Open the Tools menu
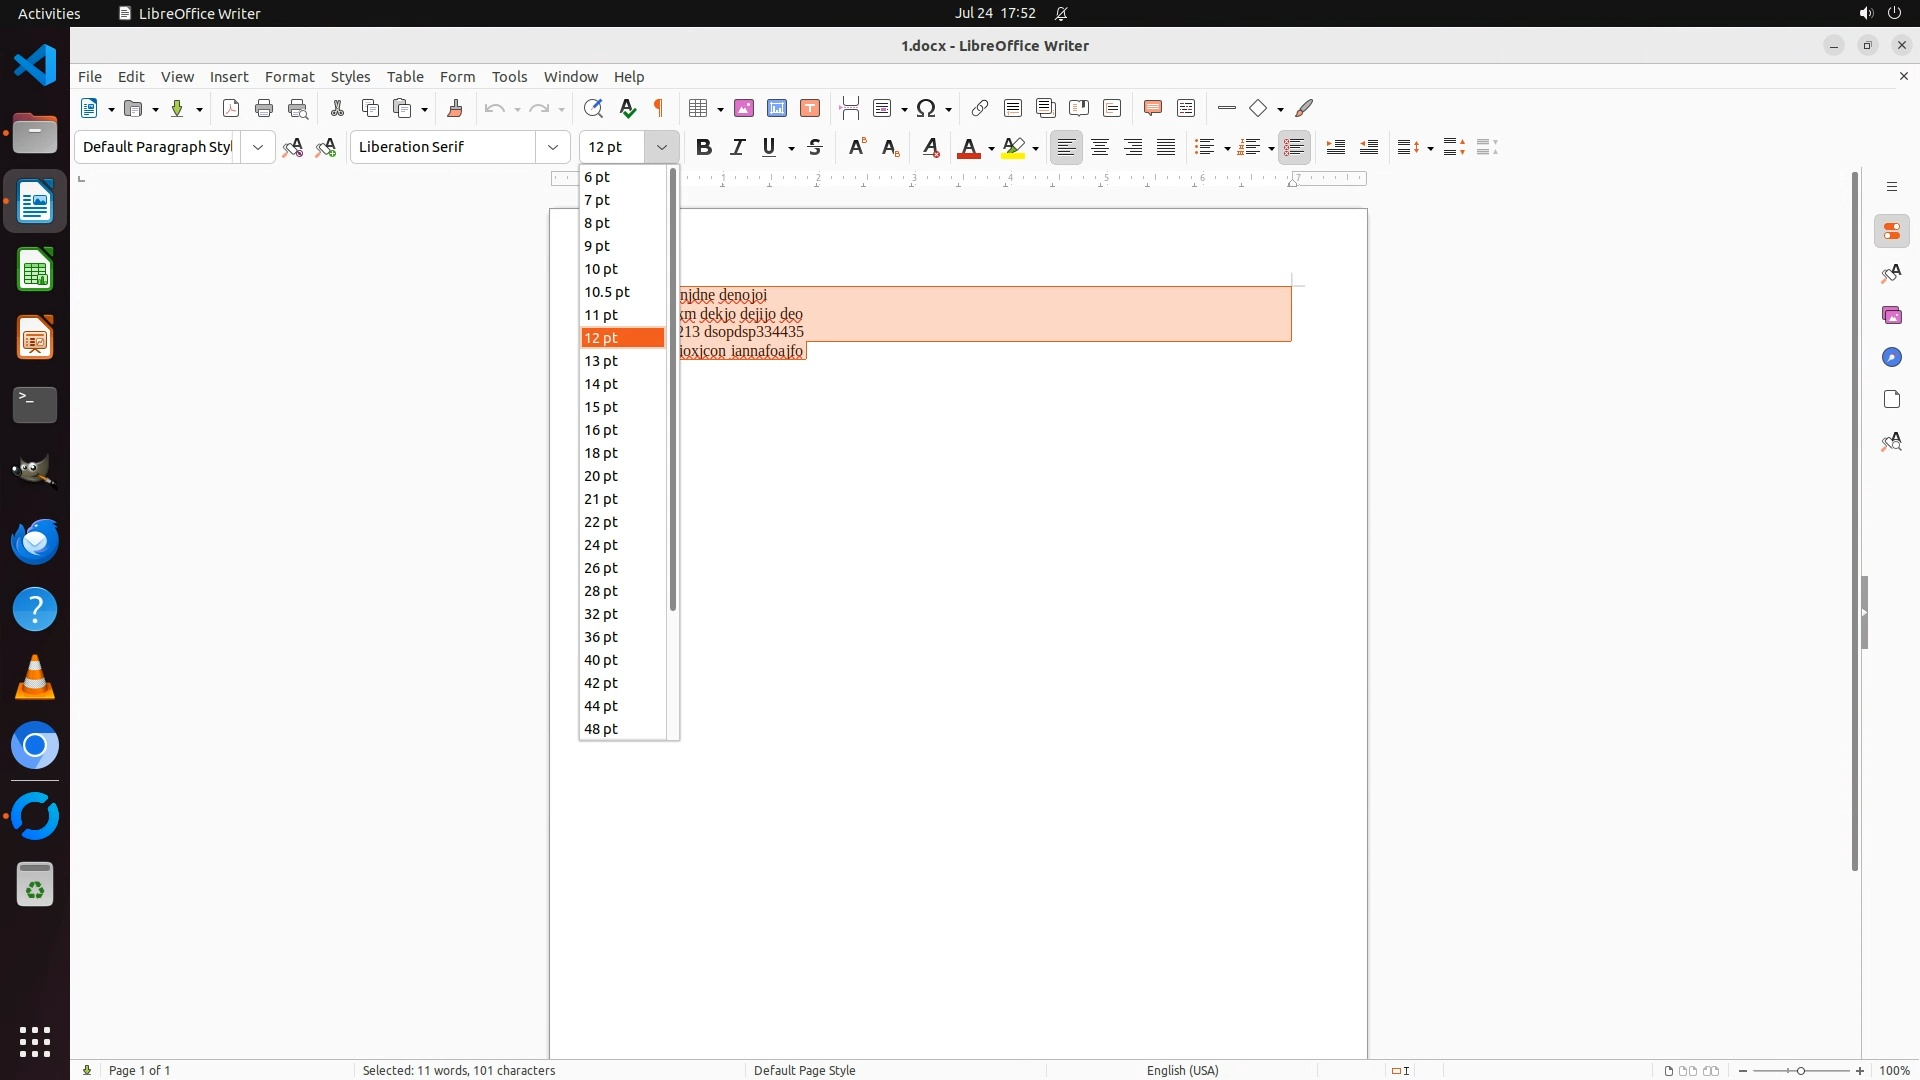 pyautogui.click(x=509, y=77)
